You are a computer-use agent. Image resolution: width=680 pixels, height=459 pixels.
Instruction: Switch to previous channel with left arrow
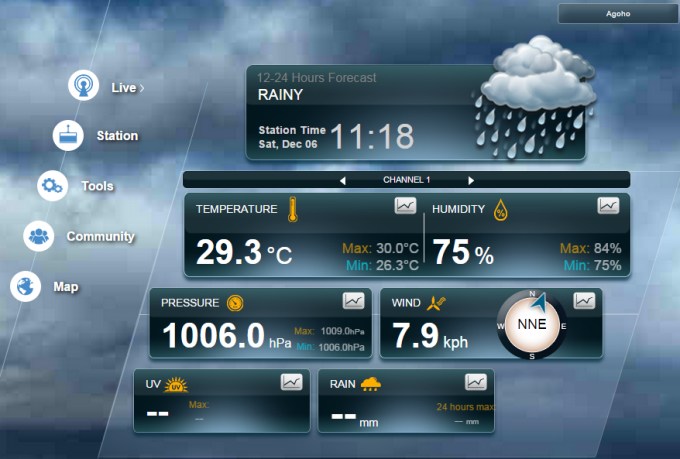pos(342,180)
